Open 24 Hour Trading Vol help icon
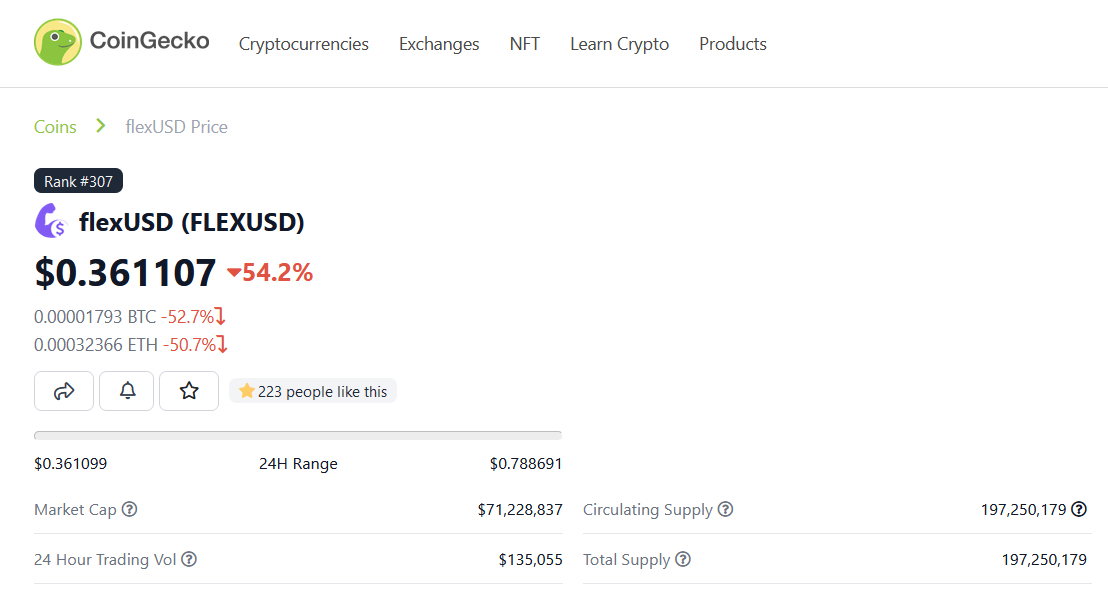 pos(189,559)
